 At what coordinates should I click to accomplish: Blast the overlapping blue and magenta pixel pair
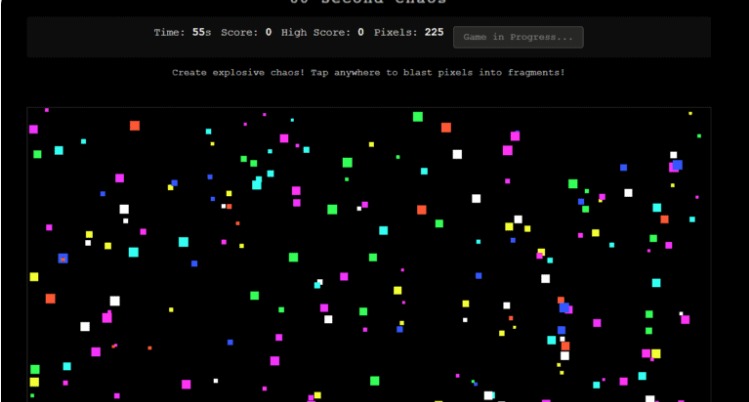(676, 166)
